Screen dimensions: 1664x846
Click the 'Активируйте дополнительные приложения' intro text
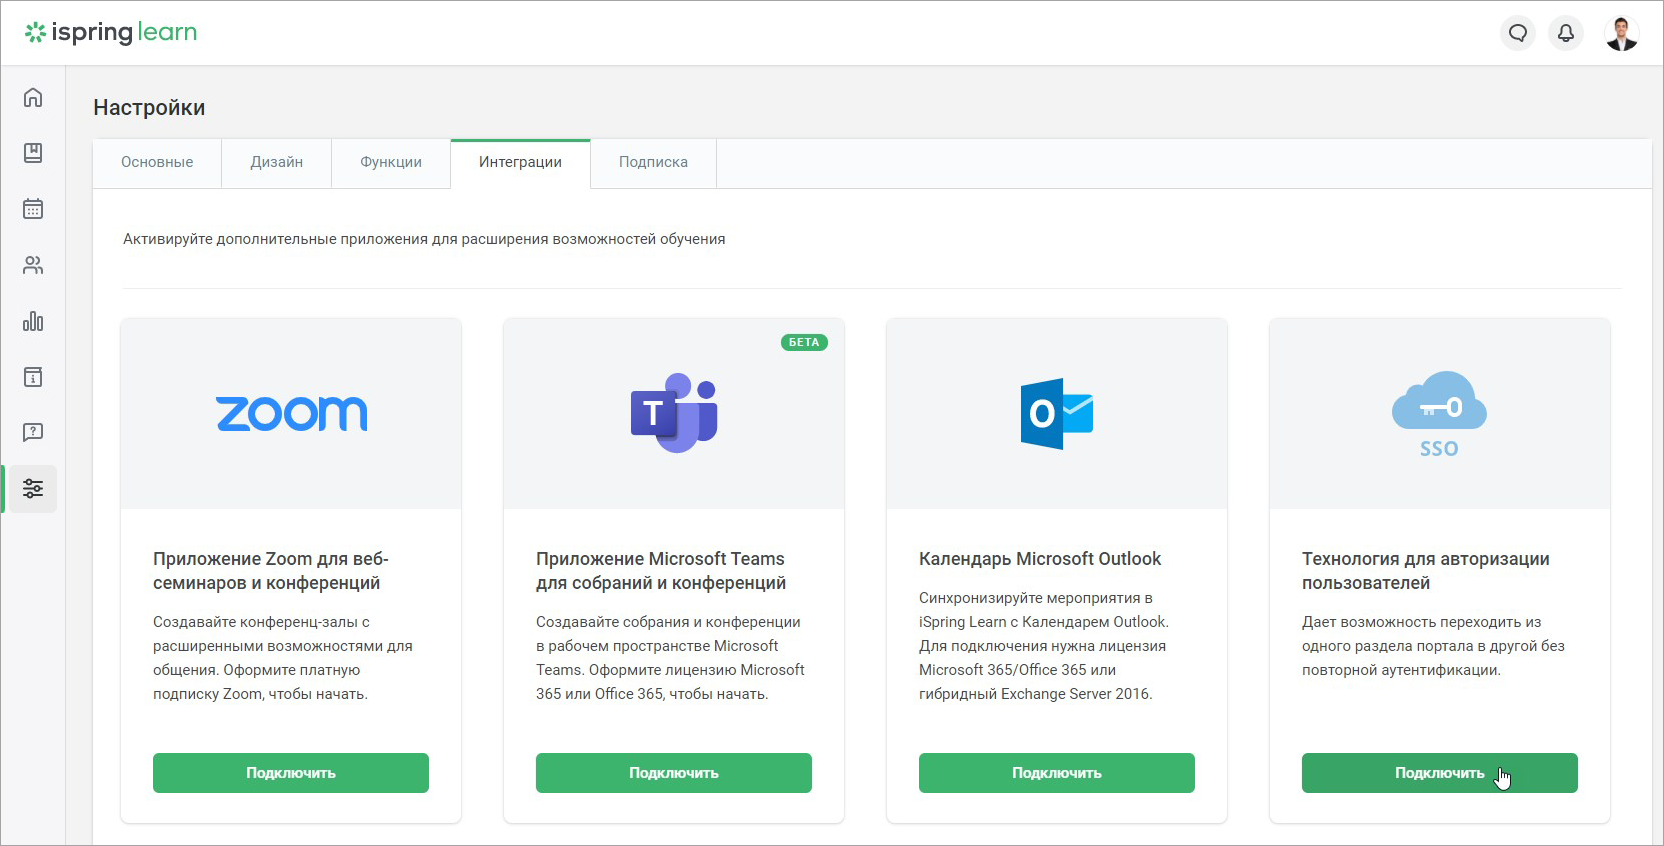tap(424, 239)
